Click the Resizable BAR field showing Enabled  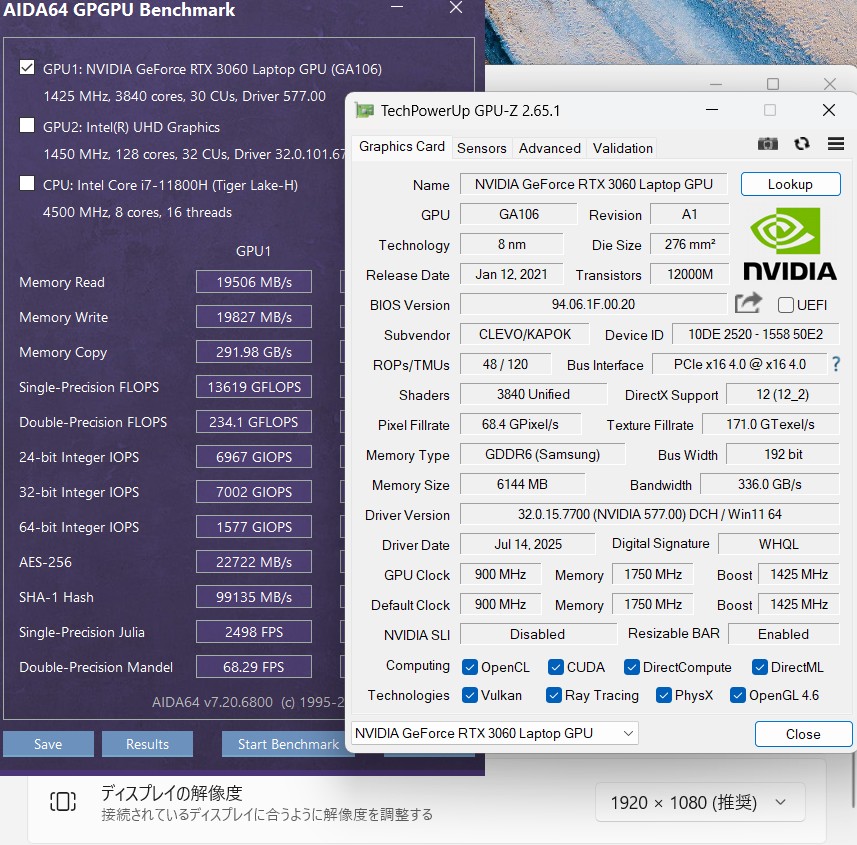[783, 634]
